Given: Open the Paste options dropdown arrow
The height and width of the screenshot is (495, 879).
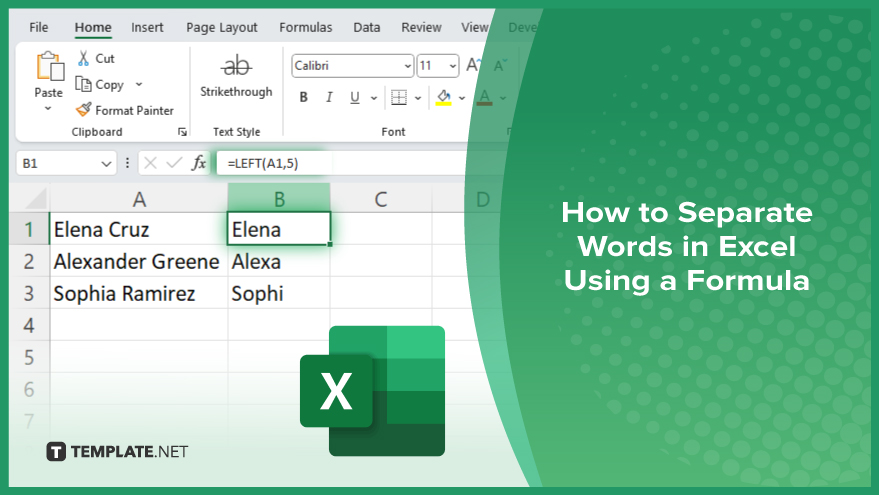Looking at the screenshot, I should (x=48, y=108).
